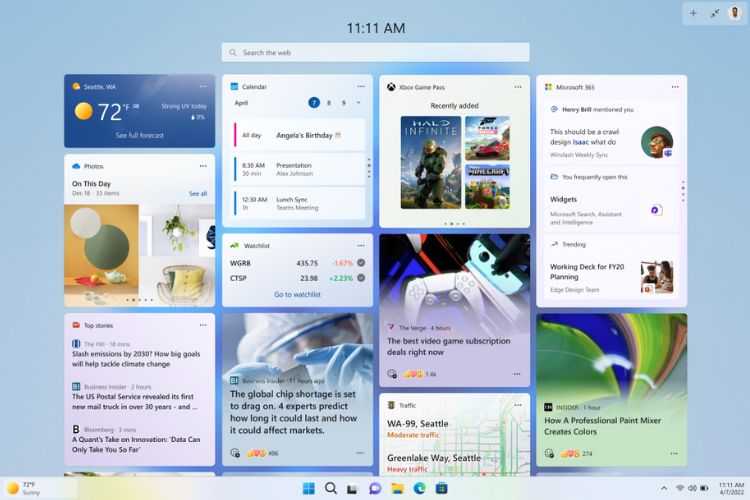Show hidden icons tray chevron

(664, 488)
